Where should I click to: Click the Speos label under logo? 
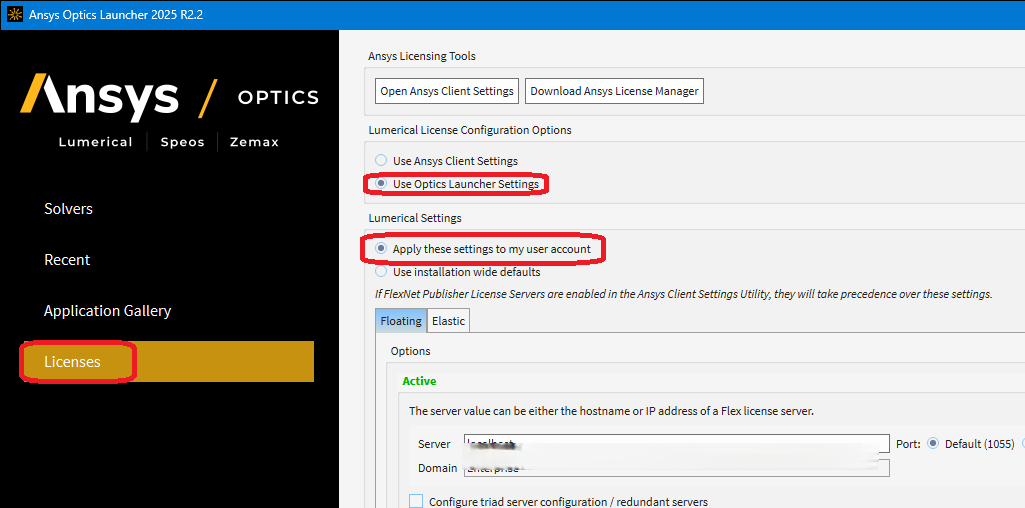[x=182, y=142]
